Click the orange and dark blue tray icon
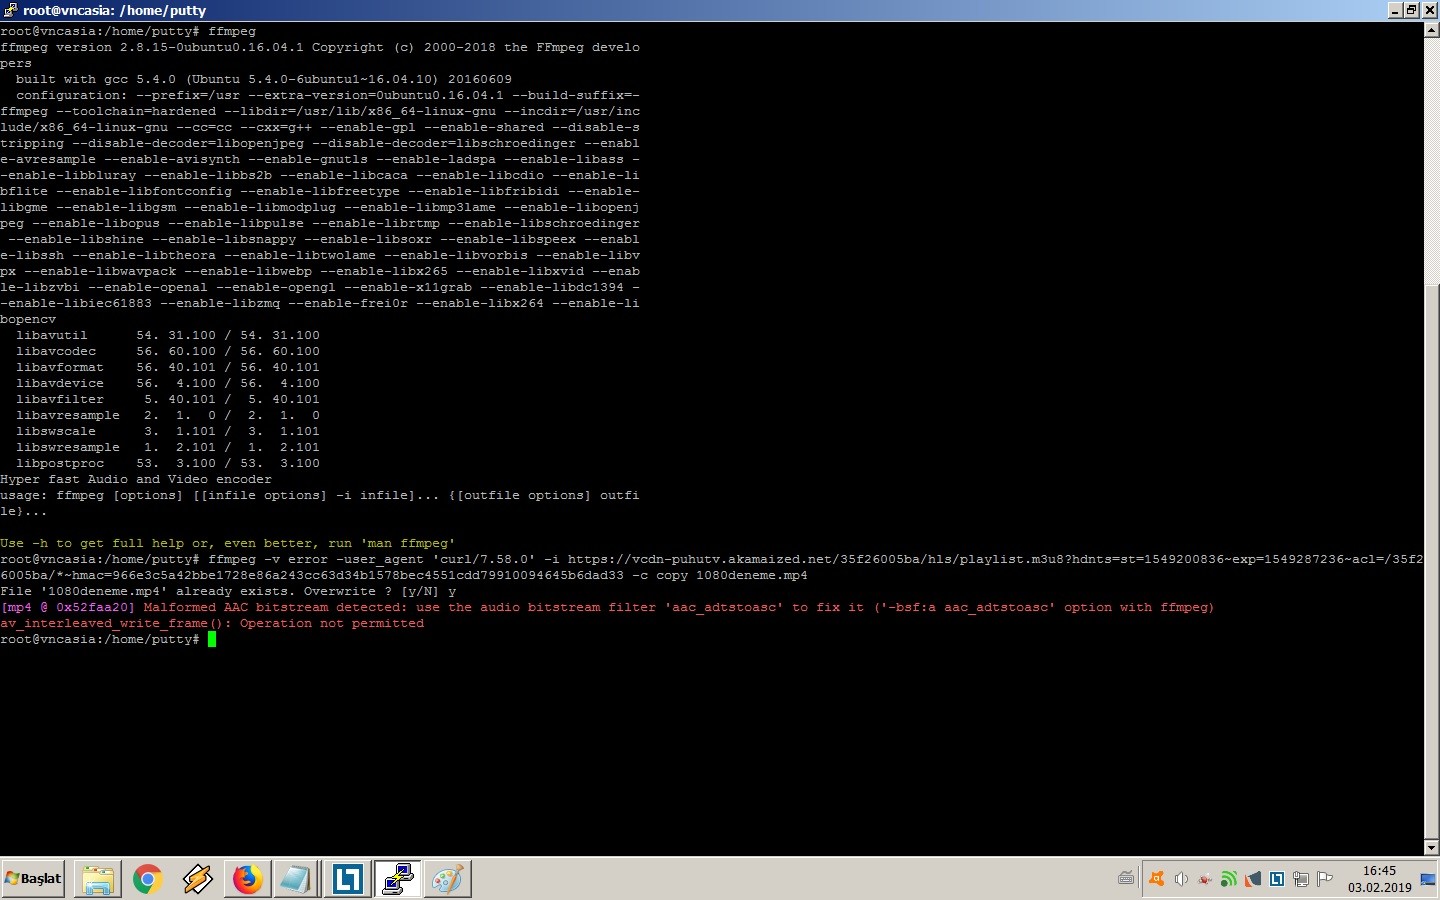This screenshot has height=900, width=1440. pos(1253,879)
